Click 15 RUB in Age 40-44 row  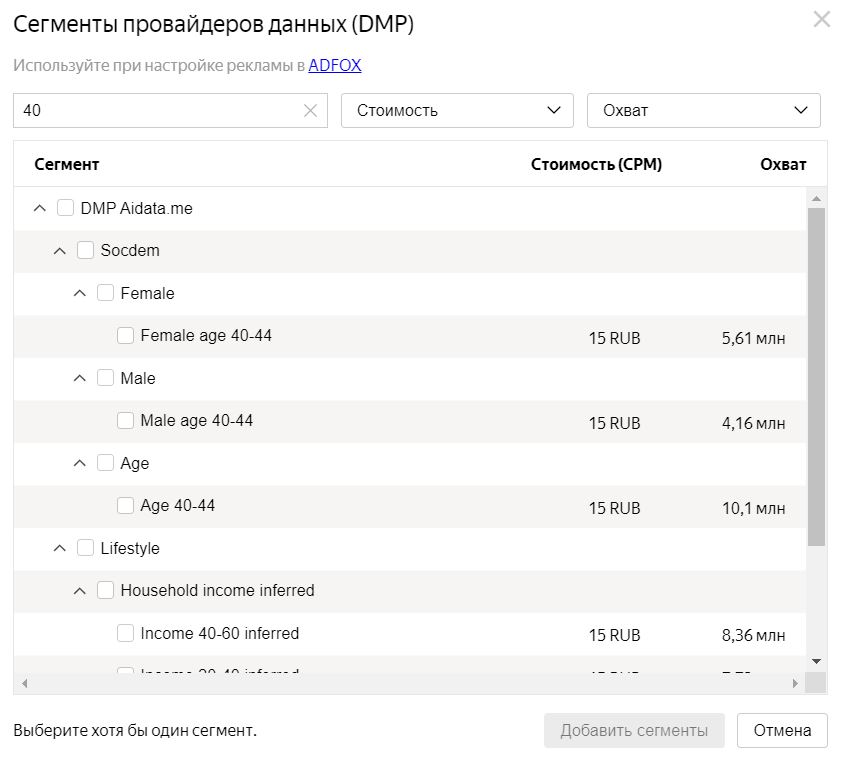[615, 508]
